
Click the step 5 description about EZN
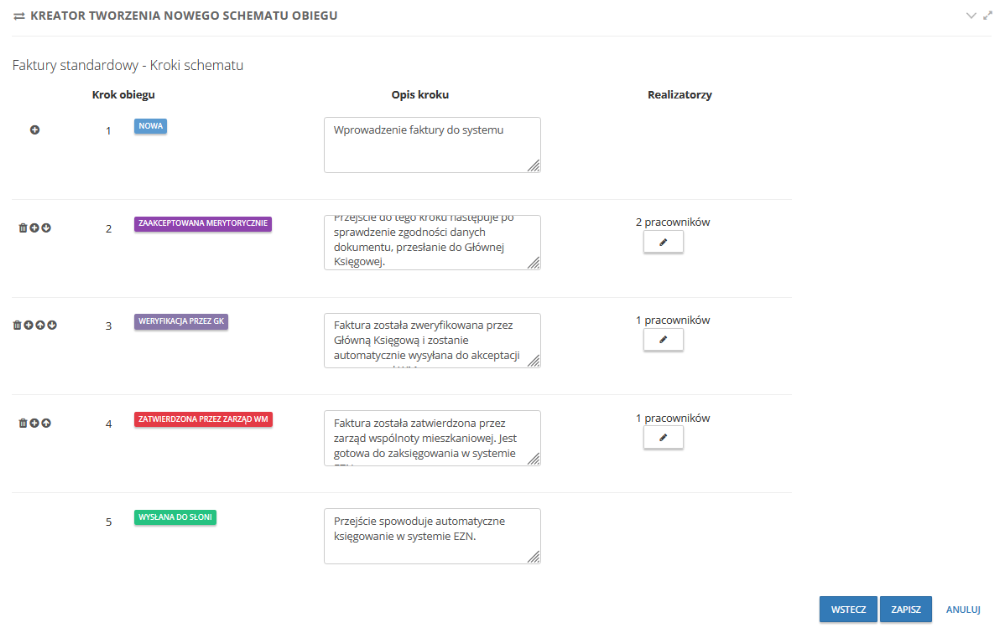432,536
